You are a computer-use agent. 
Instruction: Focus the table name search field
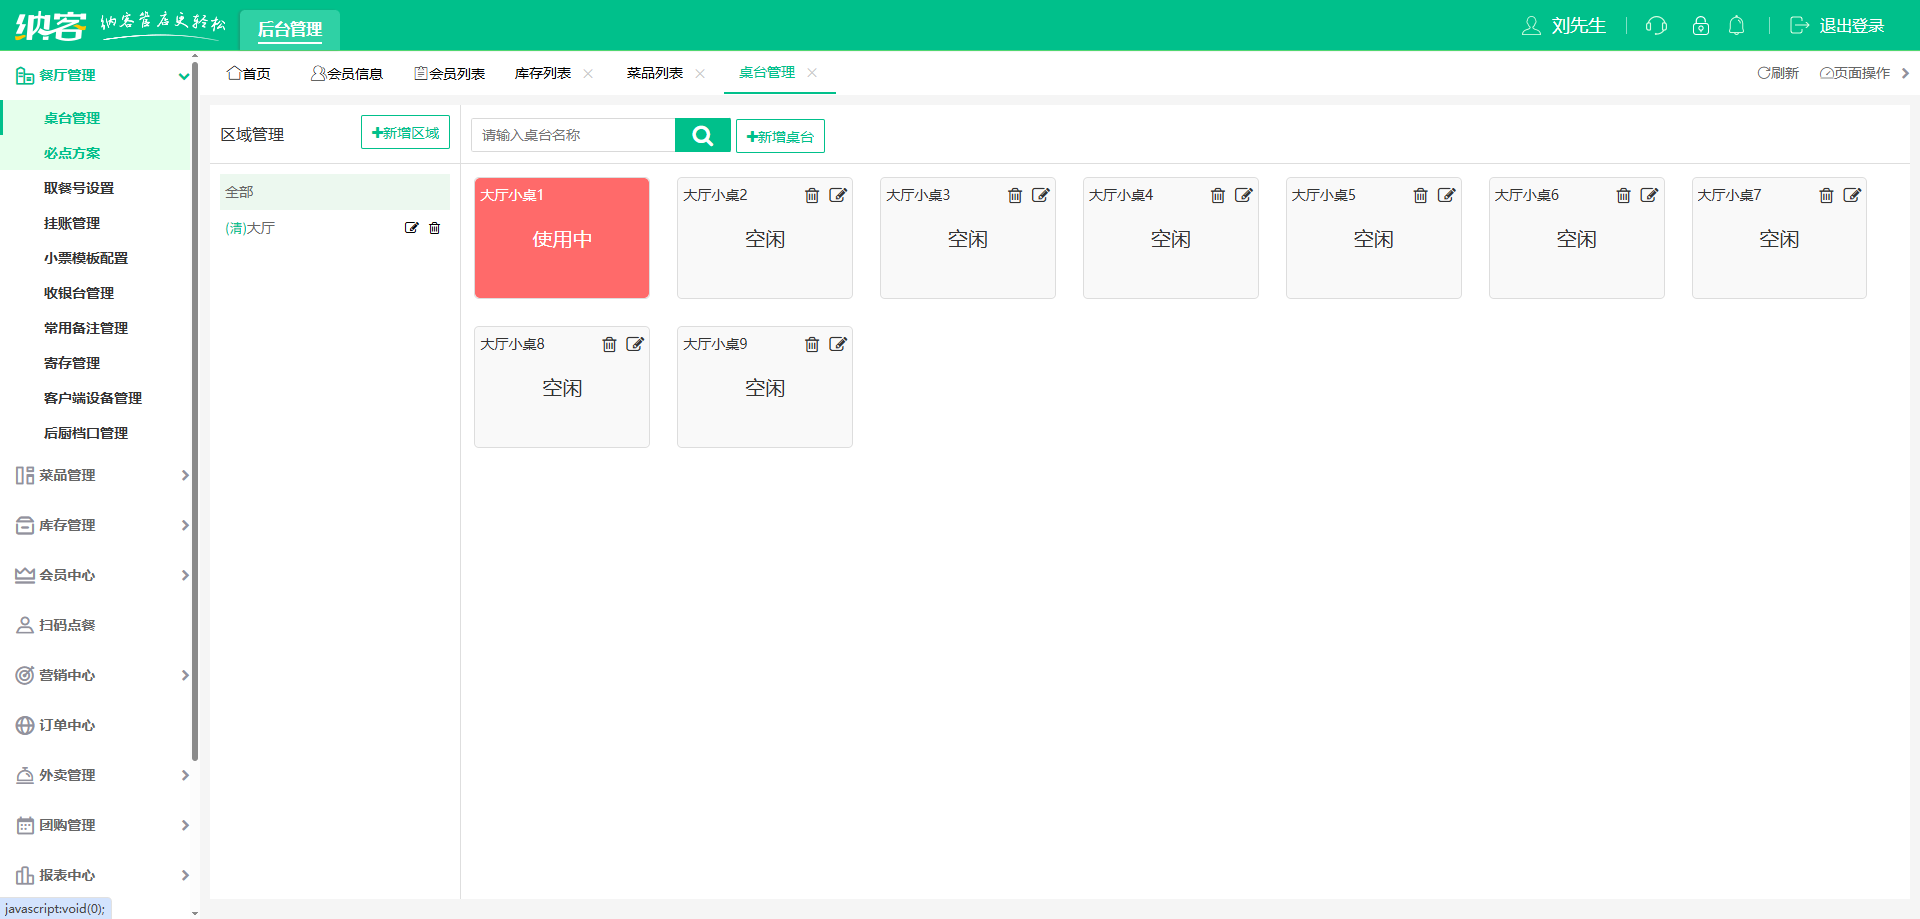click(x=573, y=135)
